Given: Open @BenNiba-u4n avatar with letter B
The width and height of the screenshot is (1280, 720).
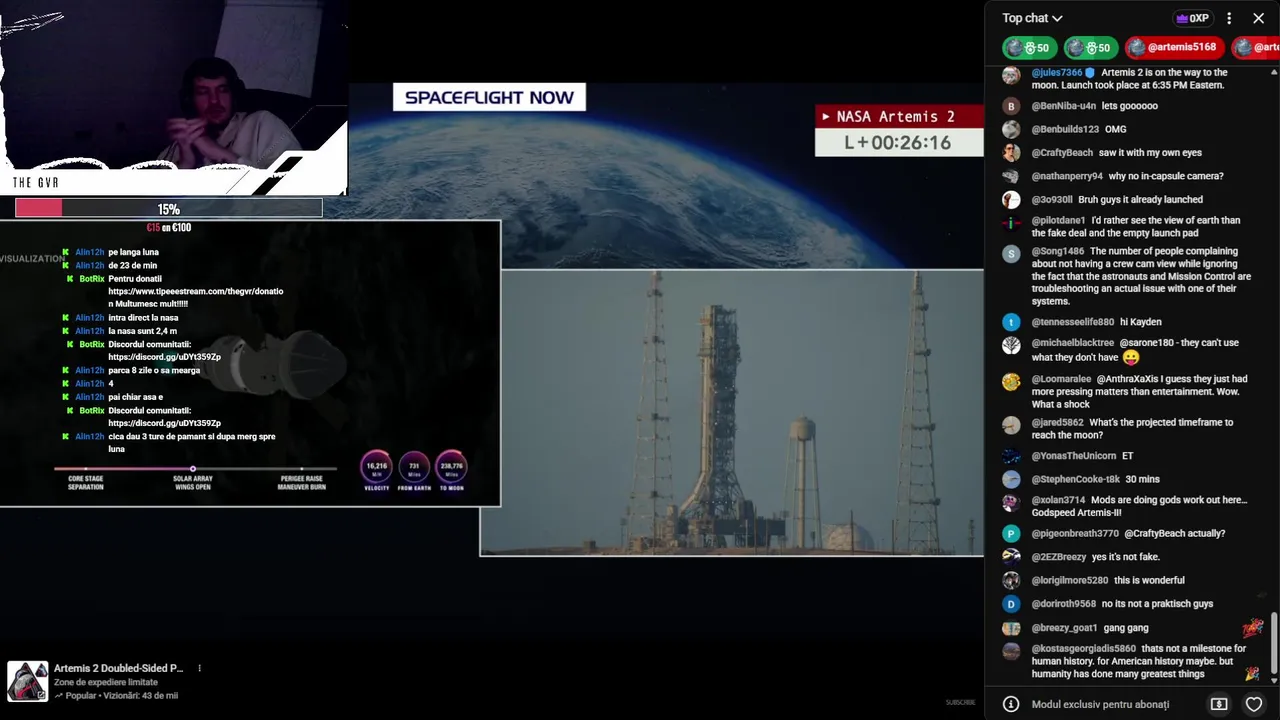Looking at the screenshot, I should (1011, 106).
